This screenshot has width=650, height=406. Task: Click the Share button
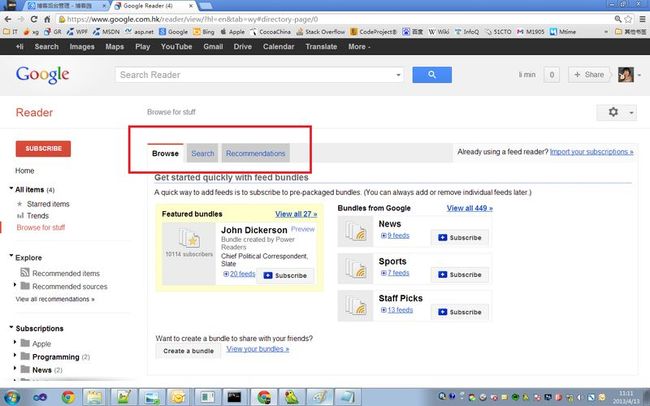point(589,75)
